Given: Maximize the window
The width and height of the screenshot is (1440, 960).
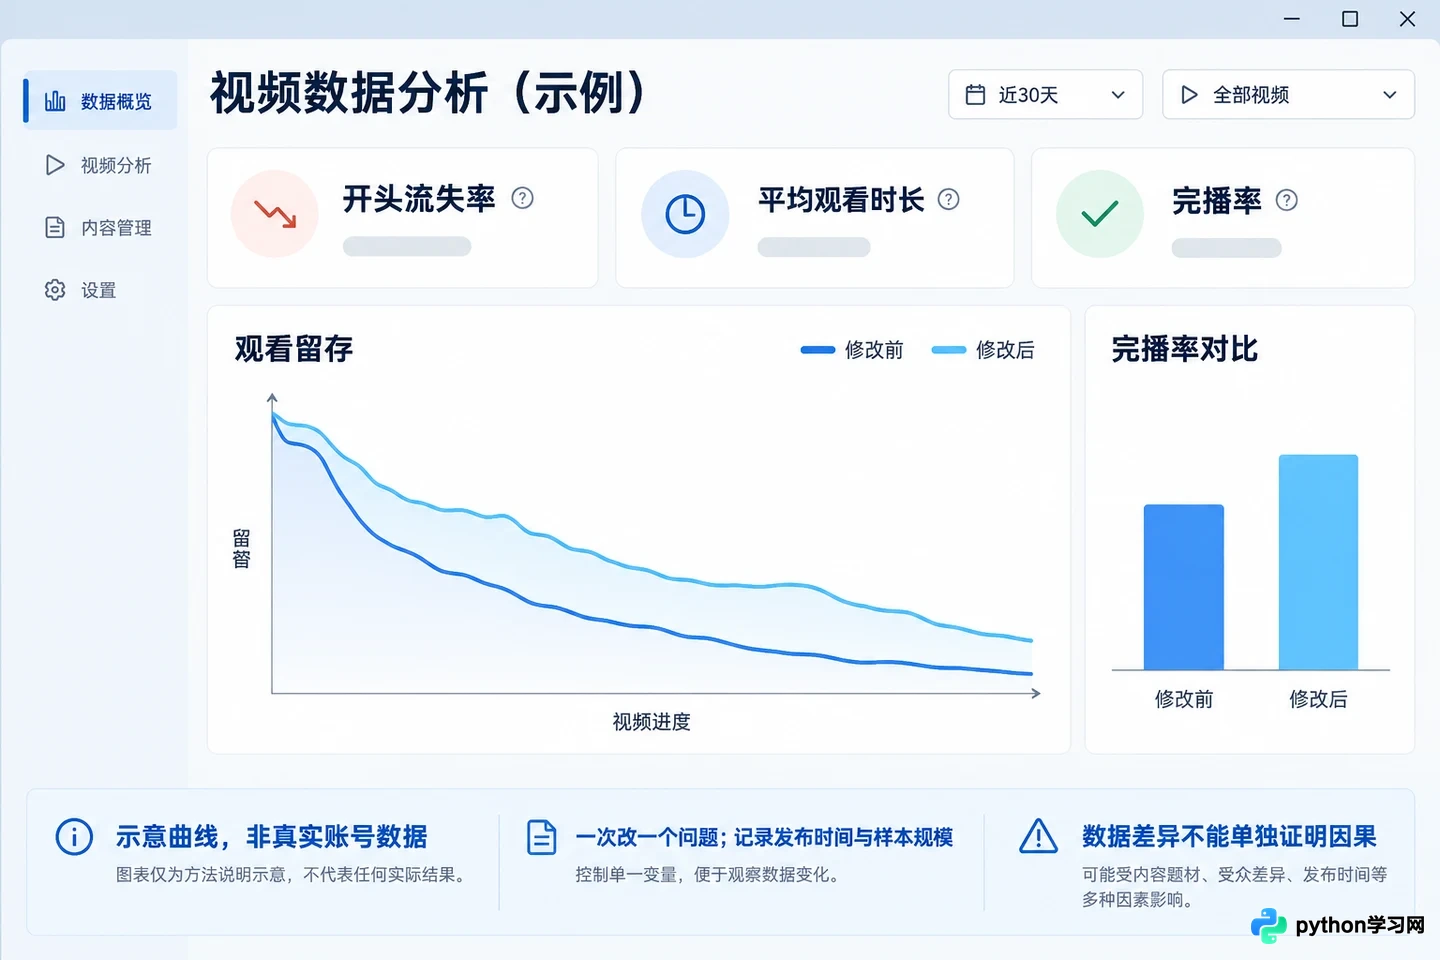Looking at the screenshot, I should [1350, 19].
